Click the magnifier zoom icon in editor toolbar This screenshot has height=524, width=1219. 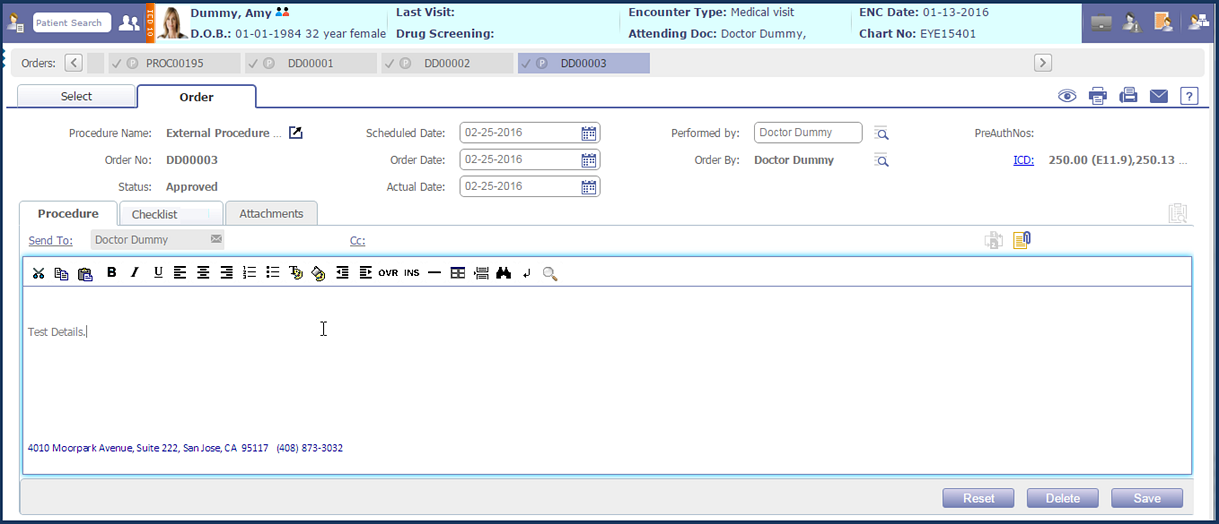tap(550, 273)
